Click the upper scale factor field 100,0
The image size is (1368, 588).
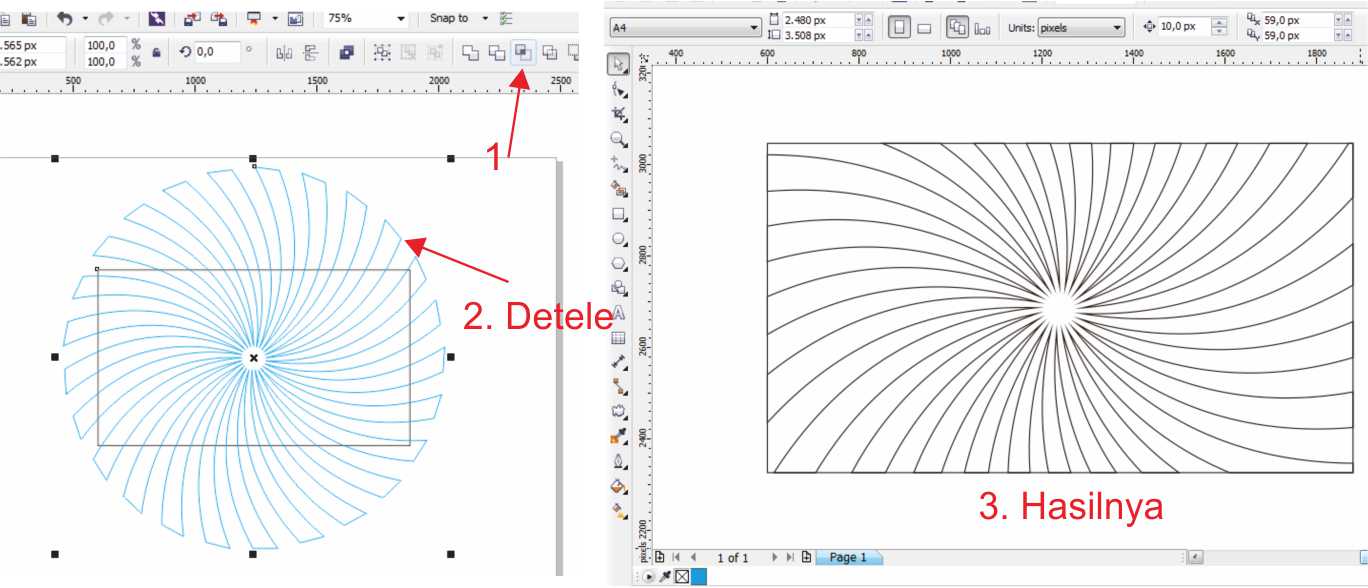click(x=103, y=45)
